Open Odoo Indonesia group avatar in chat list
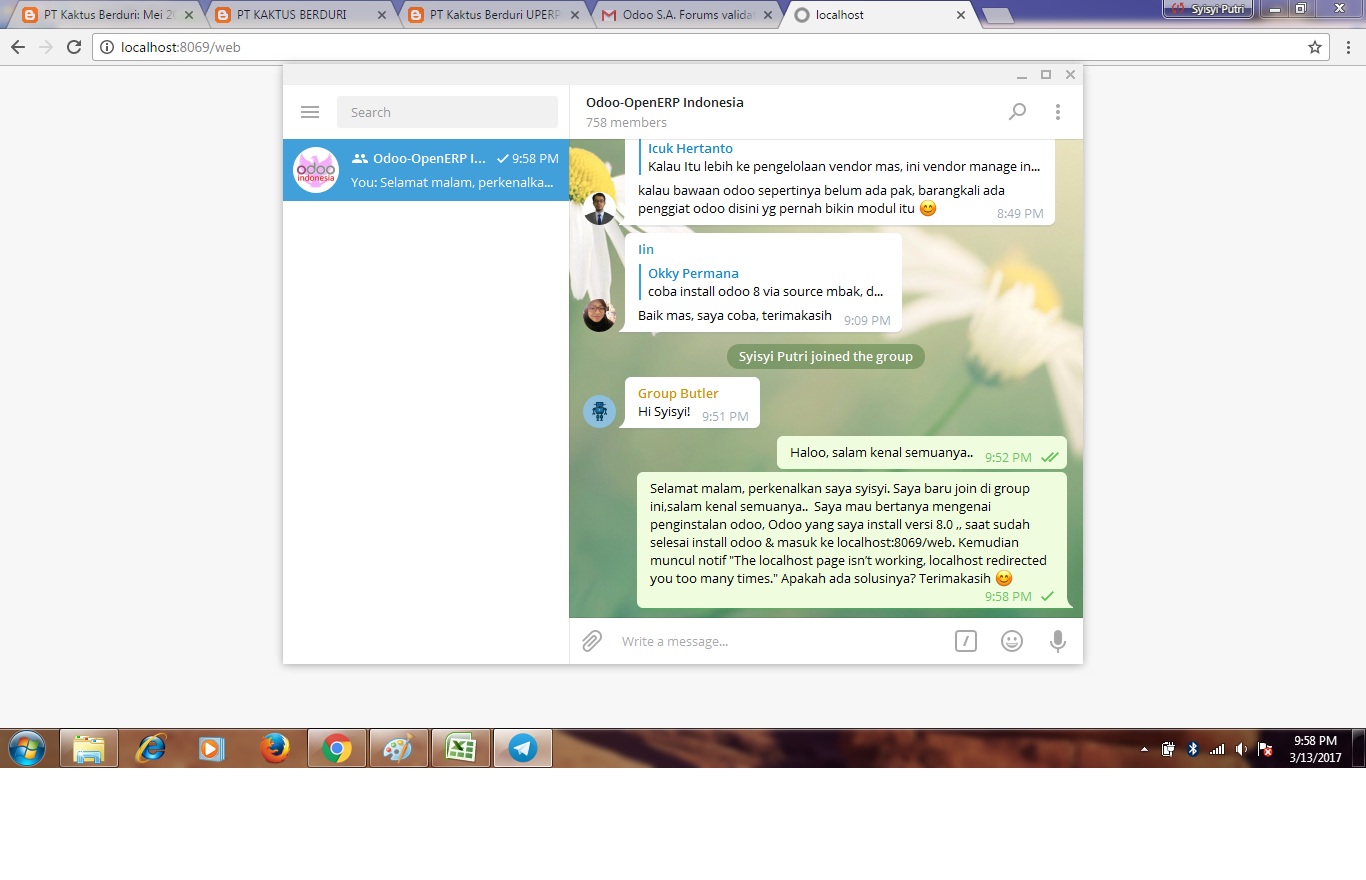 pyautogui.click(x=316, y=170)
